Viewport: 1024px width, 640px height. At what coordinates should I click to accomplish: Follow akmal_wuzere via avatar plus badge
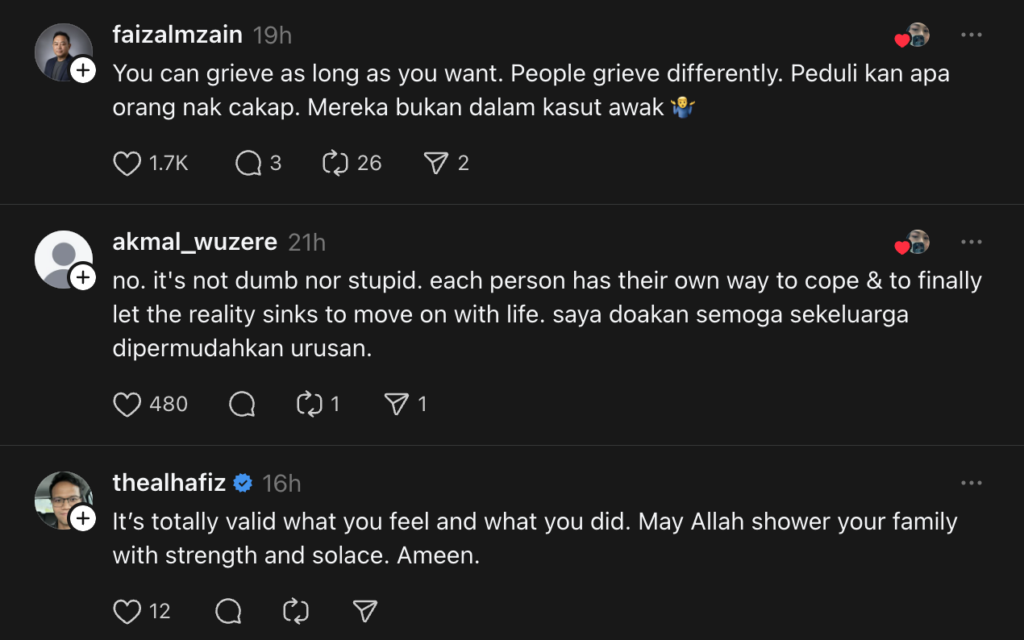coord(83,278)
